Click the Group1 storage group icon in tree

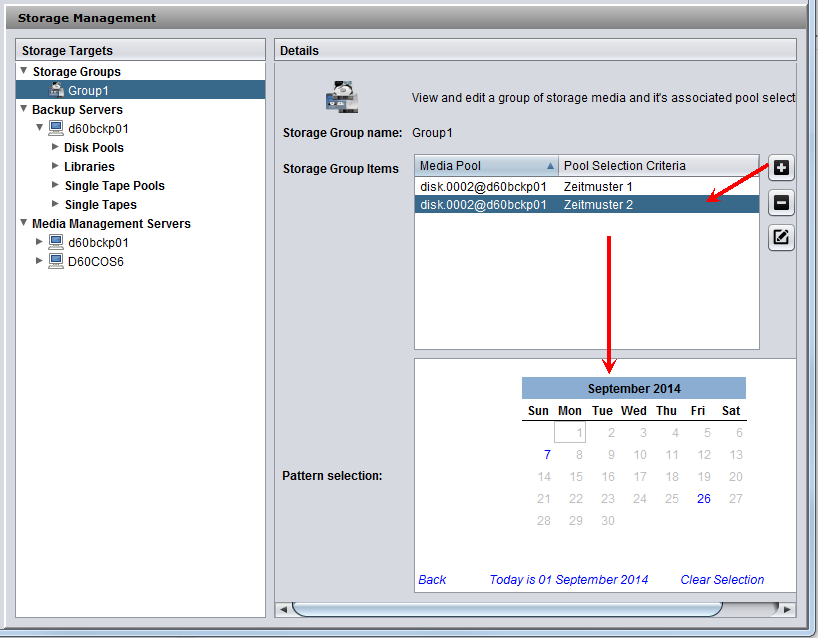tap(56, 90)
